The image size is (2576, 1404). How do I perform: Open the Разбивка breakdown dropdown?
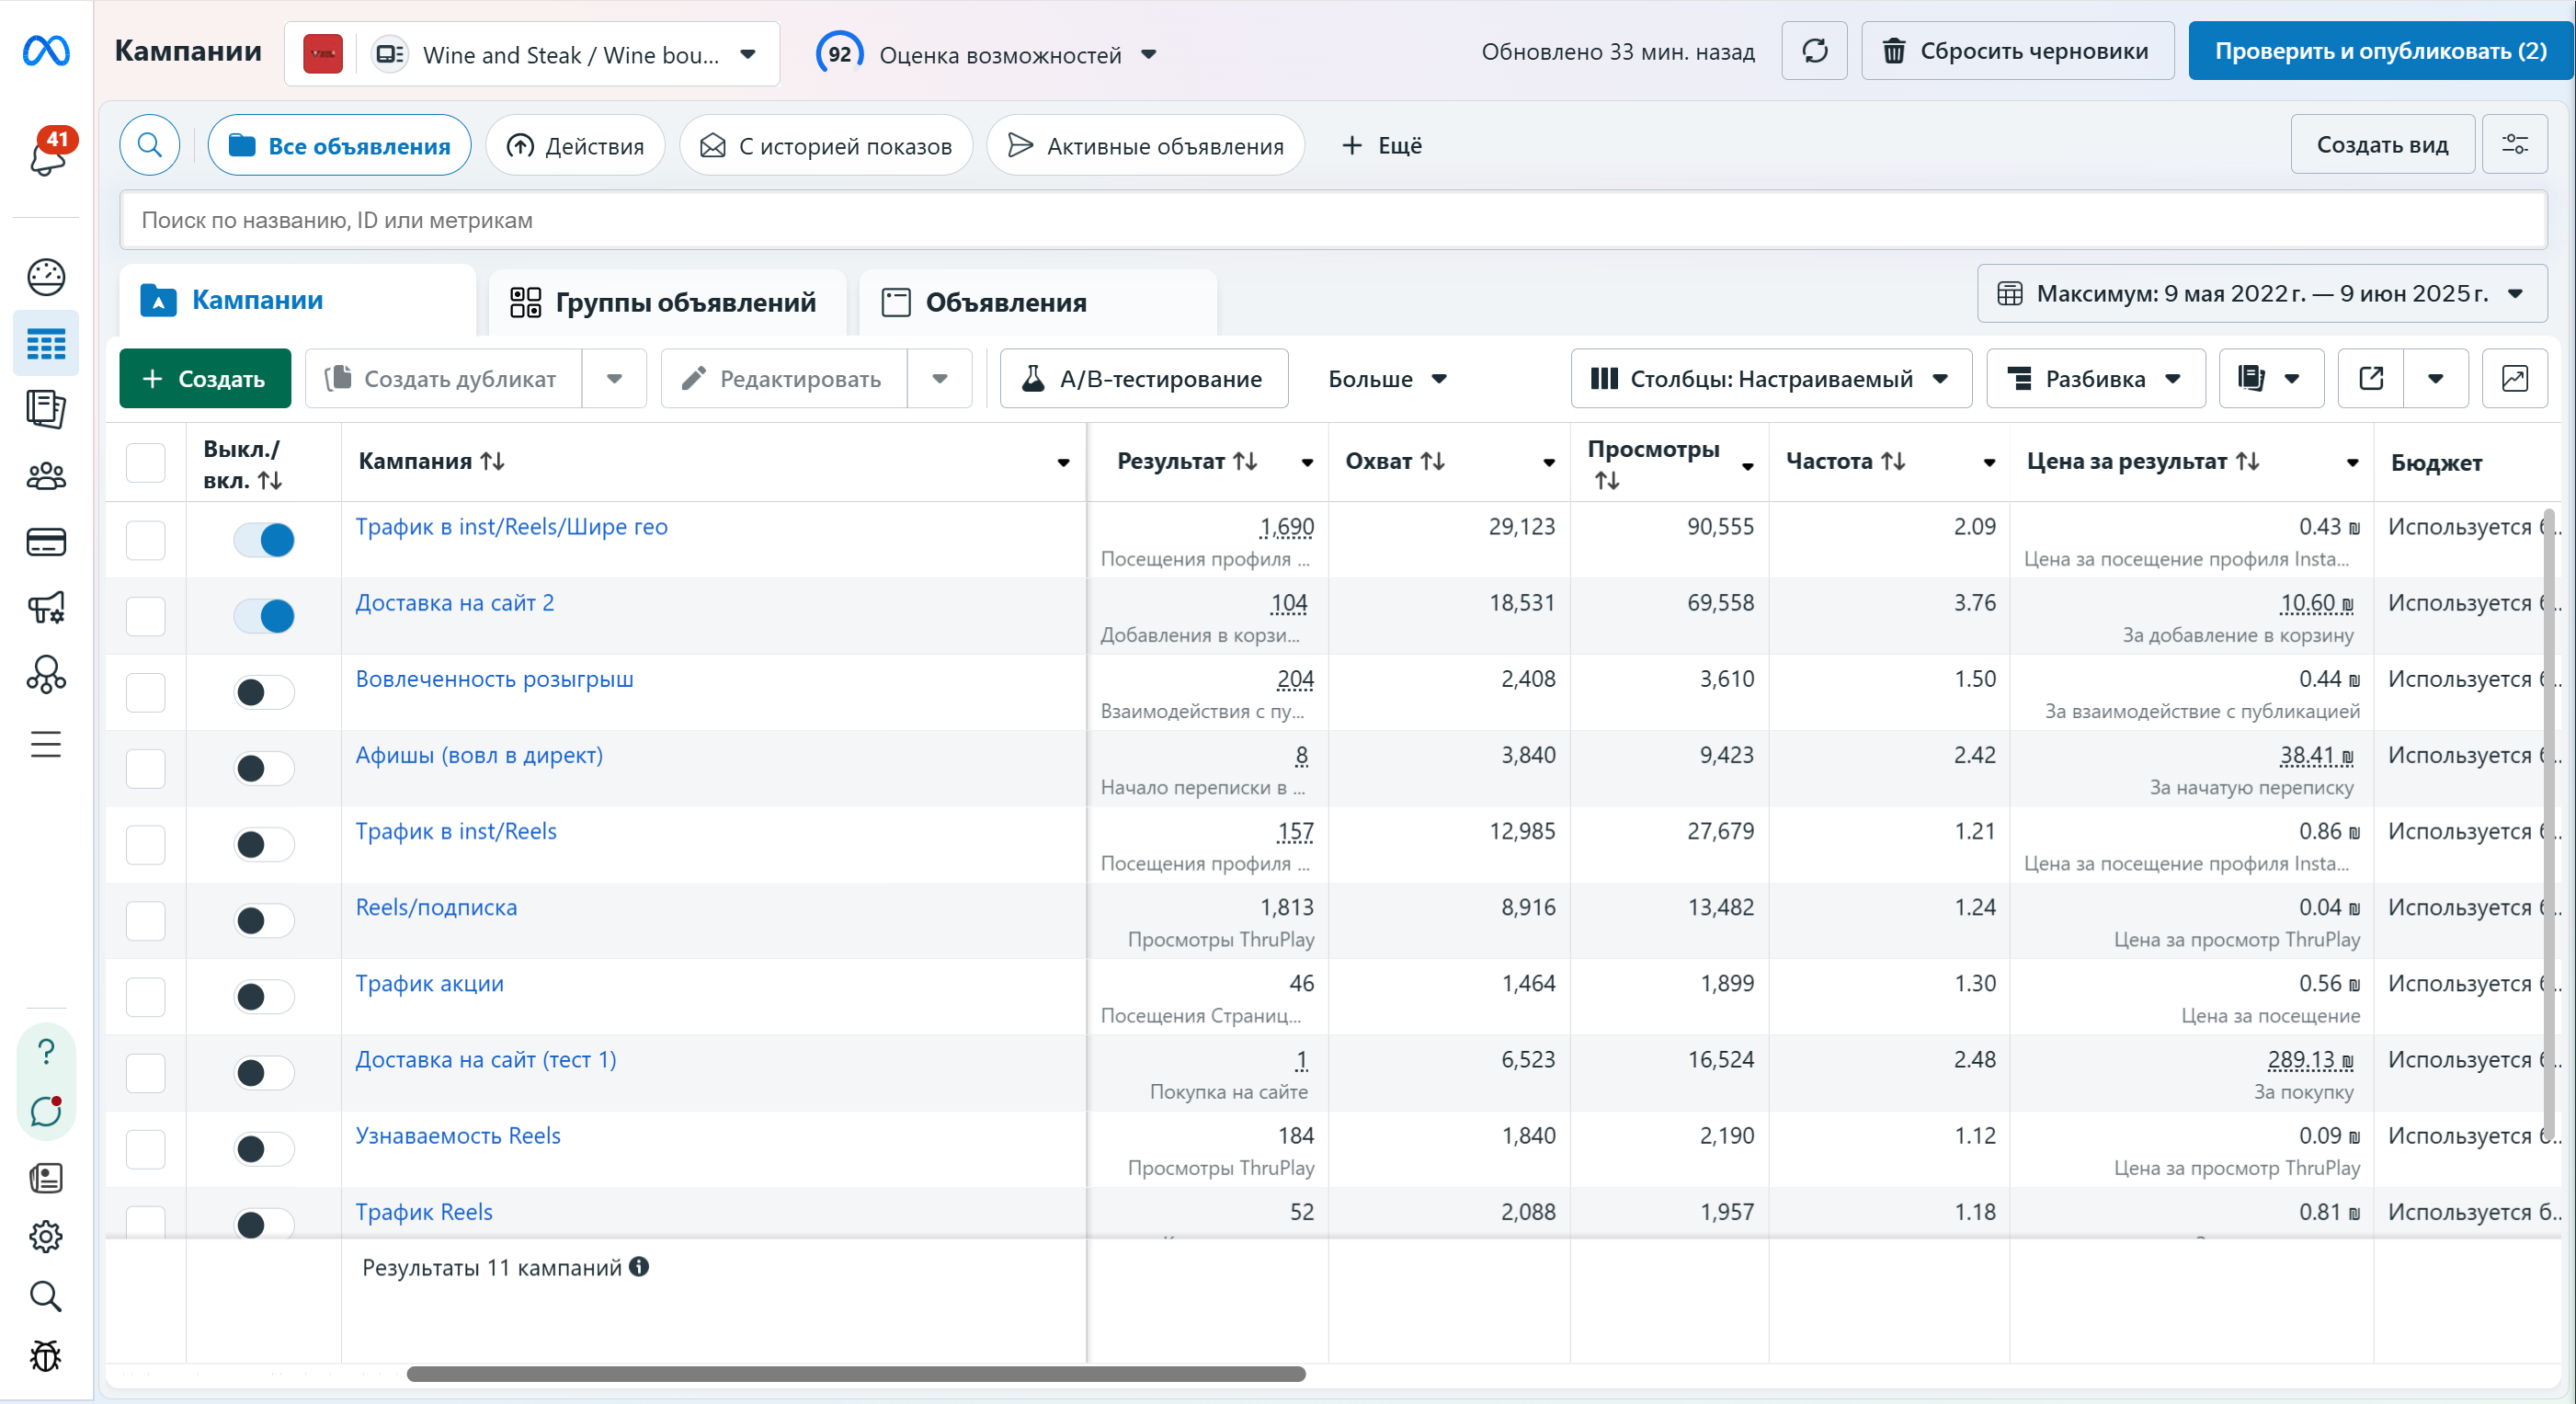click(x=2094, y=379)
